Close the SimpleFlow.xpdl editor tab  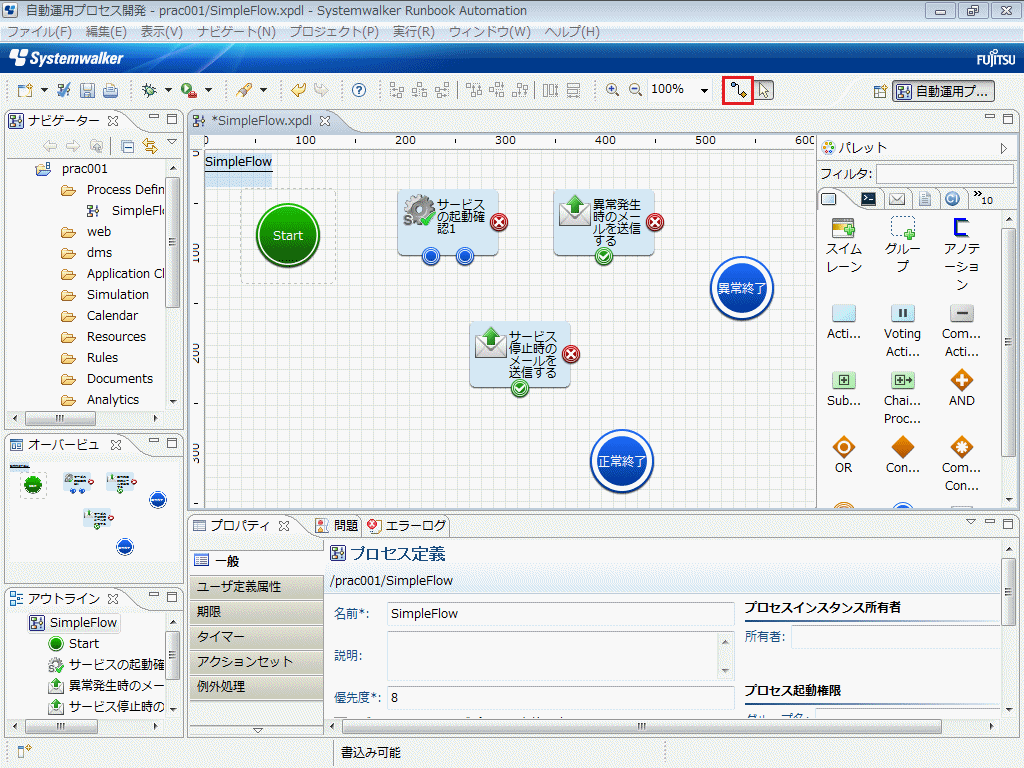tap(325, 121)
